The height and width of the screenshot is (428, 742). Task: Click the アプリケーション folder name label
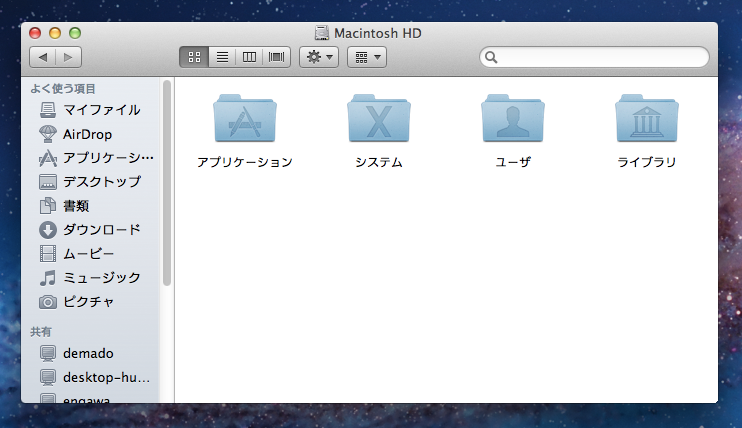(245, 162)
